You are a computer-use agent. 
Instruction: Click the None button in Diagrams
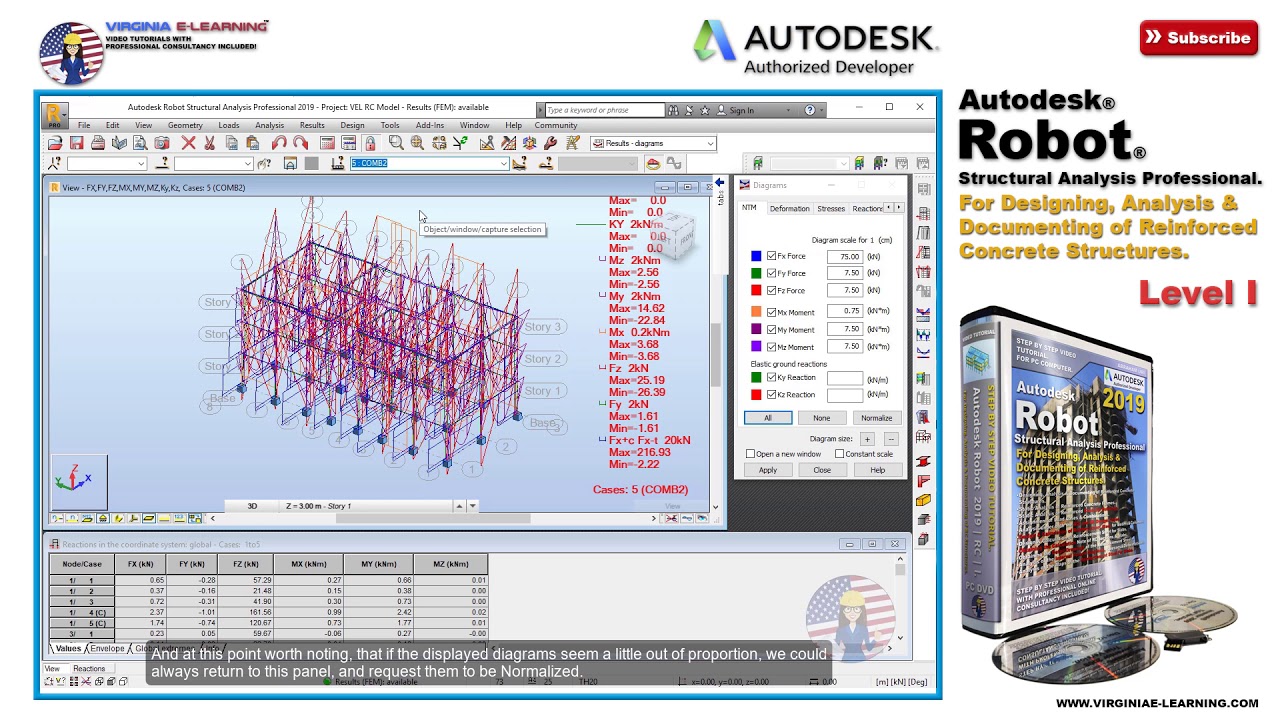click(x=821, y=418)
